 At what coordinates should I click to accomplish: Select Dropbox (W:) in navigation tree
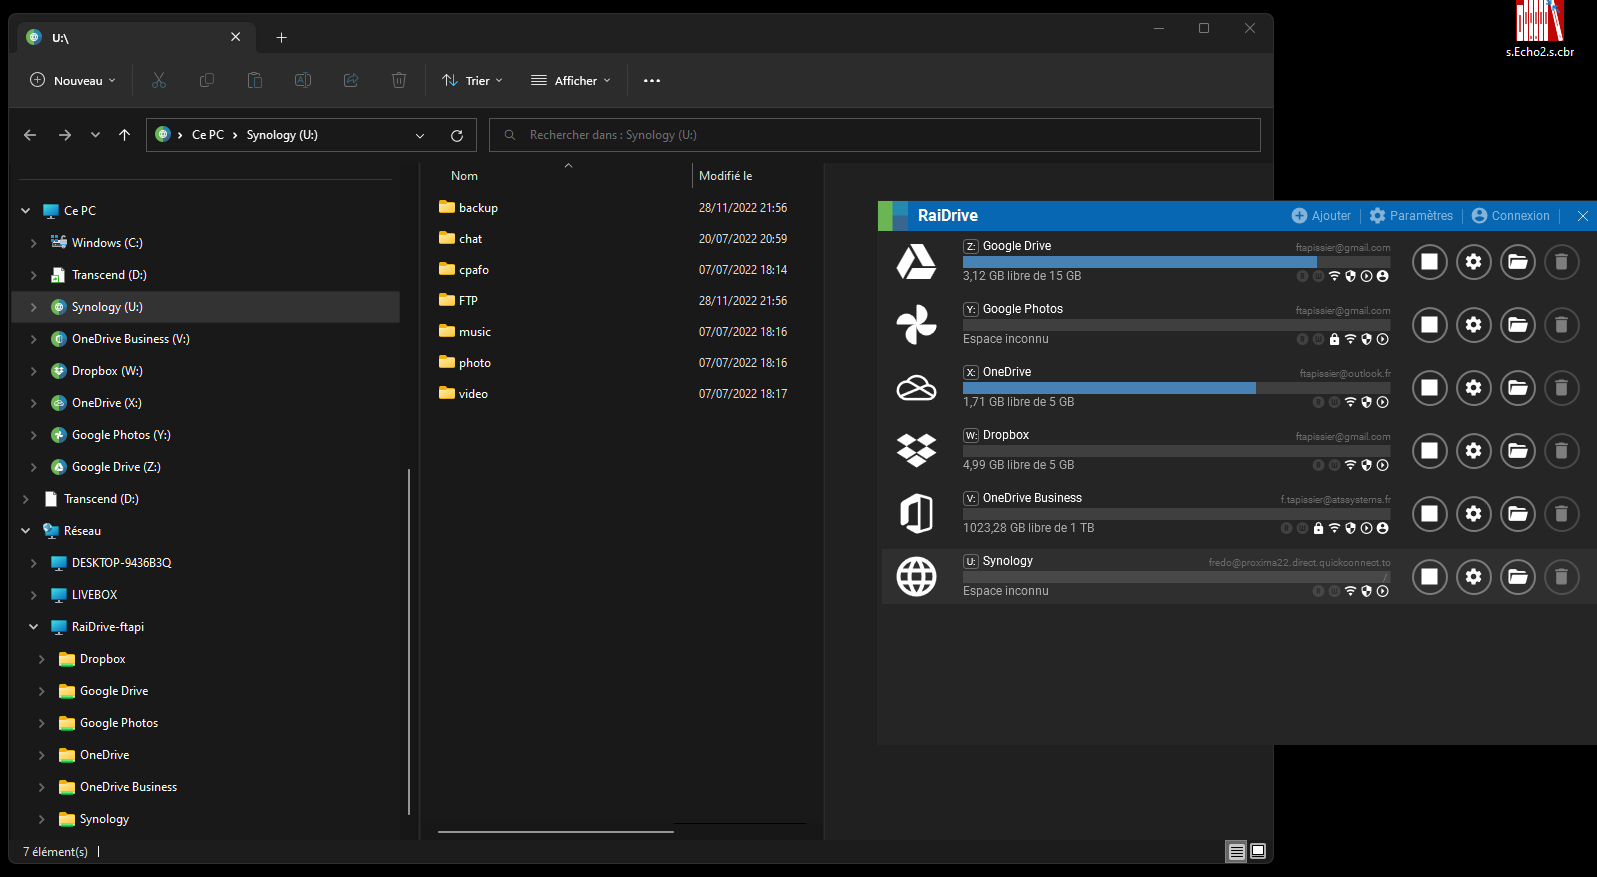click(x=107, y=371)
